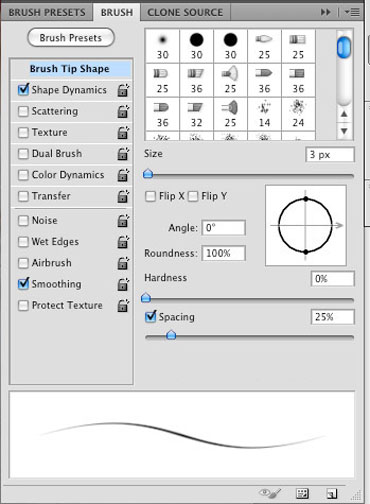This screenshot has width=370, height=504.
Task: Enable the Wet Edges checkbox
Action: pyautogui.click(x=23, y=242)
